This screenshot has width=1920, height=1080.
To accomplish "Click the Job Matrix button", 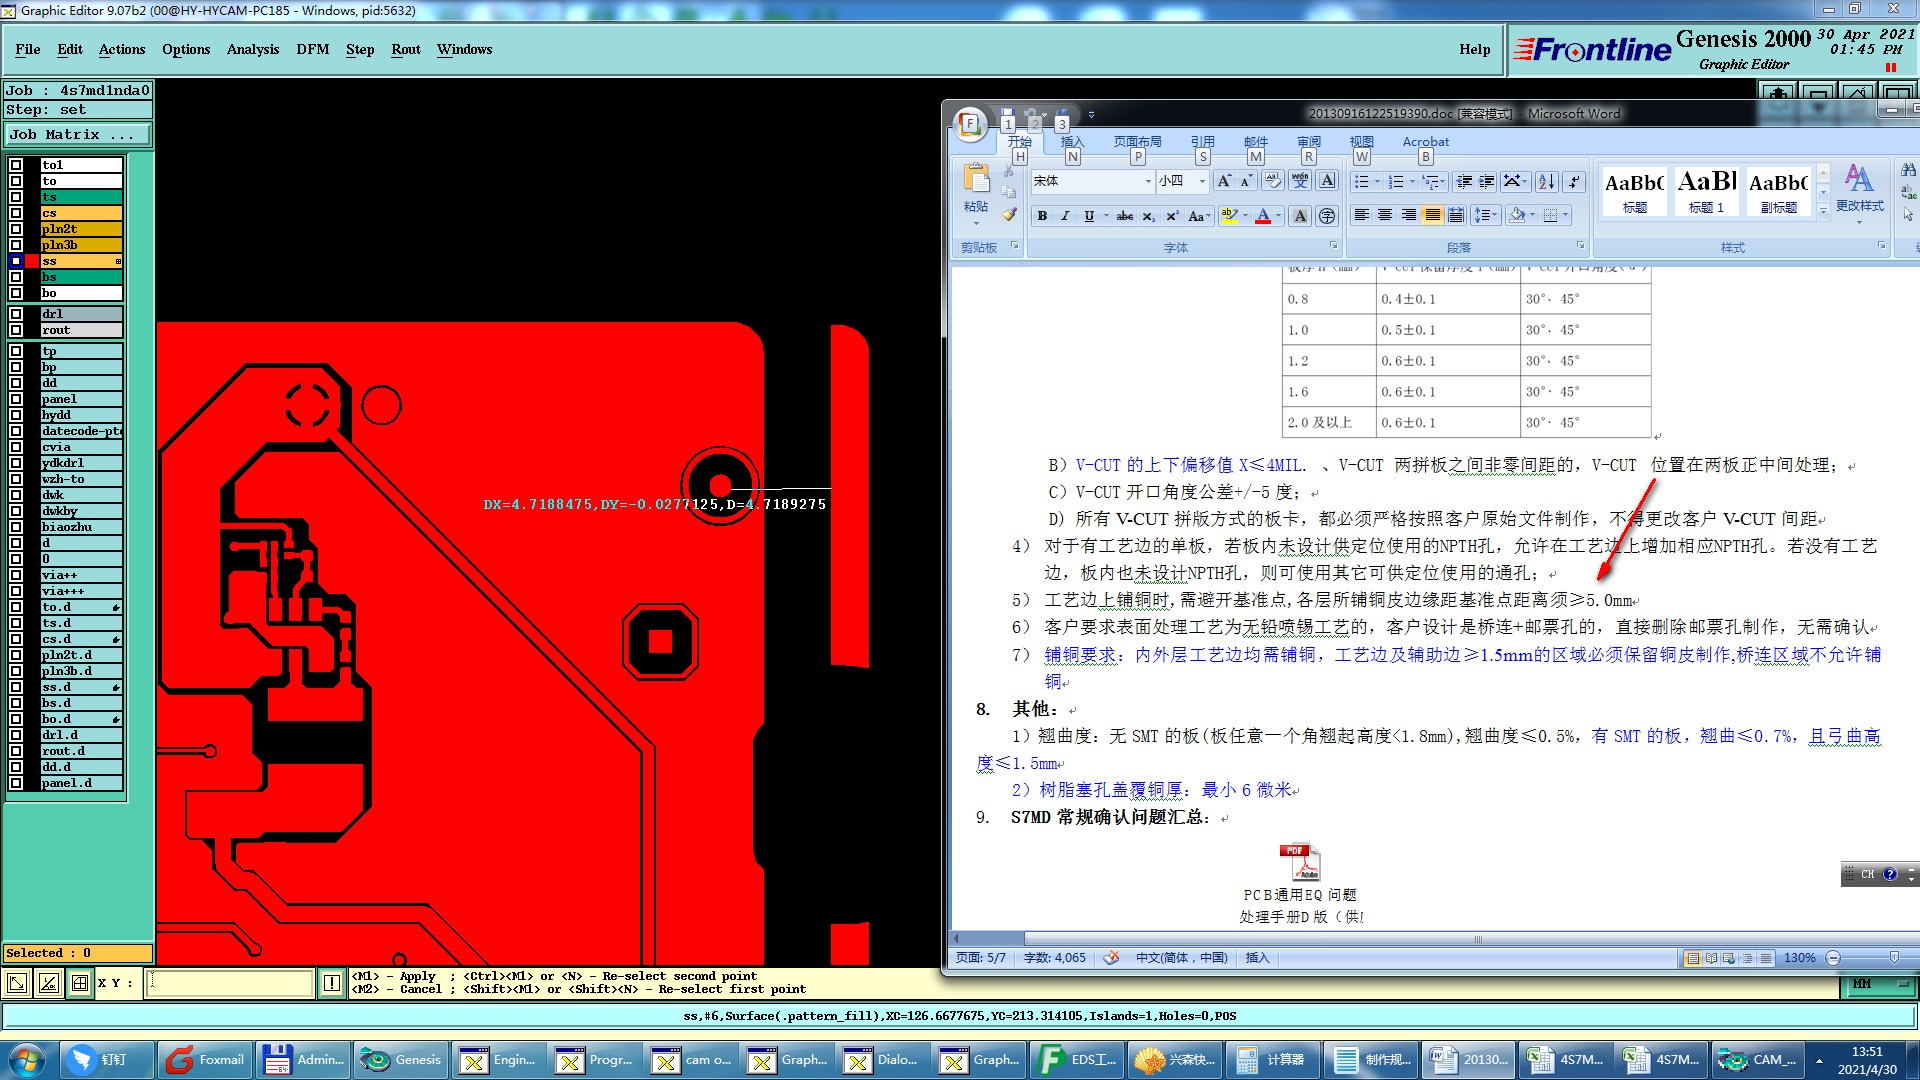I will [77, 134].
